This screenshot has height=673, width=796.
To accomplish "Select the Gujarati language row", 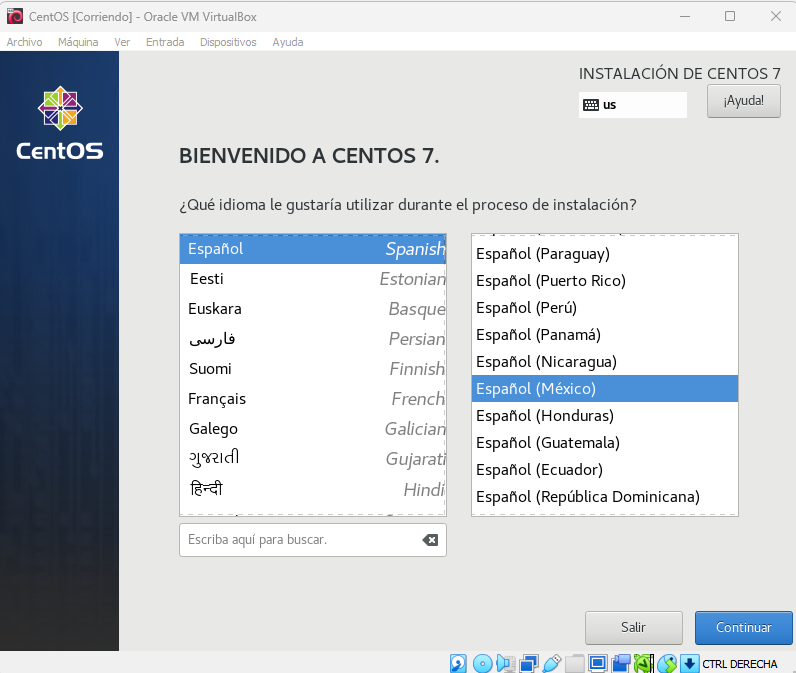I will [x=313, y=458].
